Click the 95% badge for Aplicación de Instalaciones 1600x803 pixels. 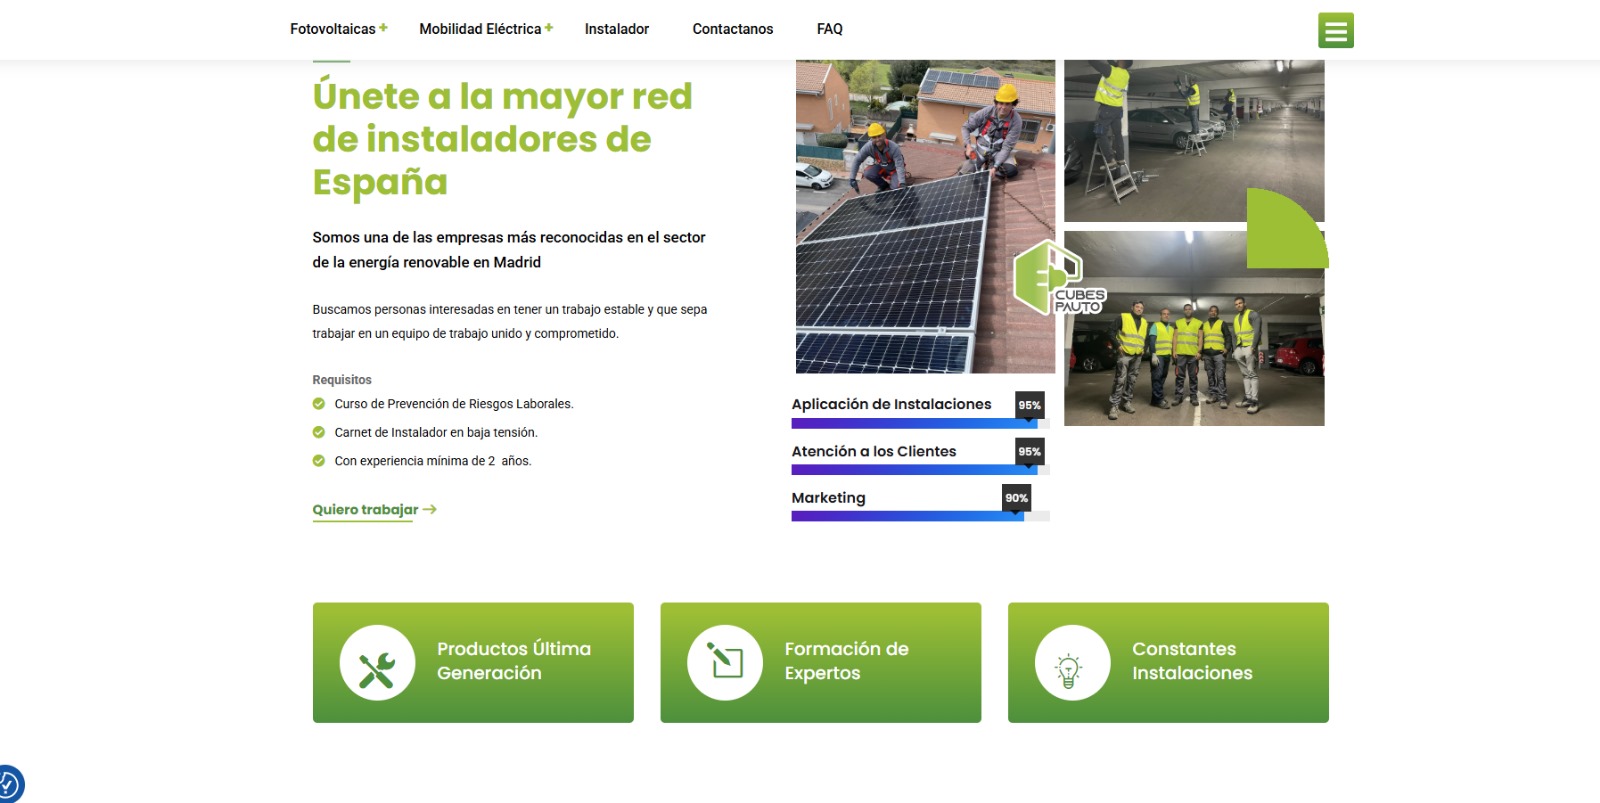(x=1030, y=405)
